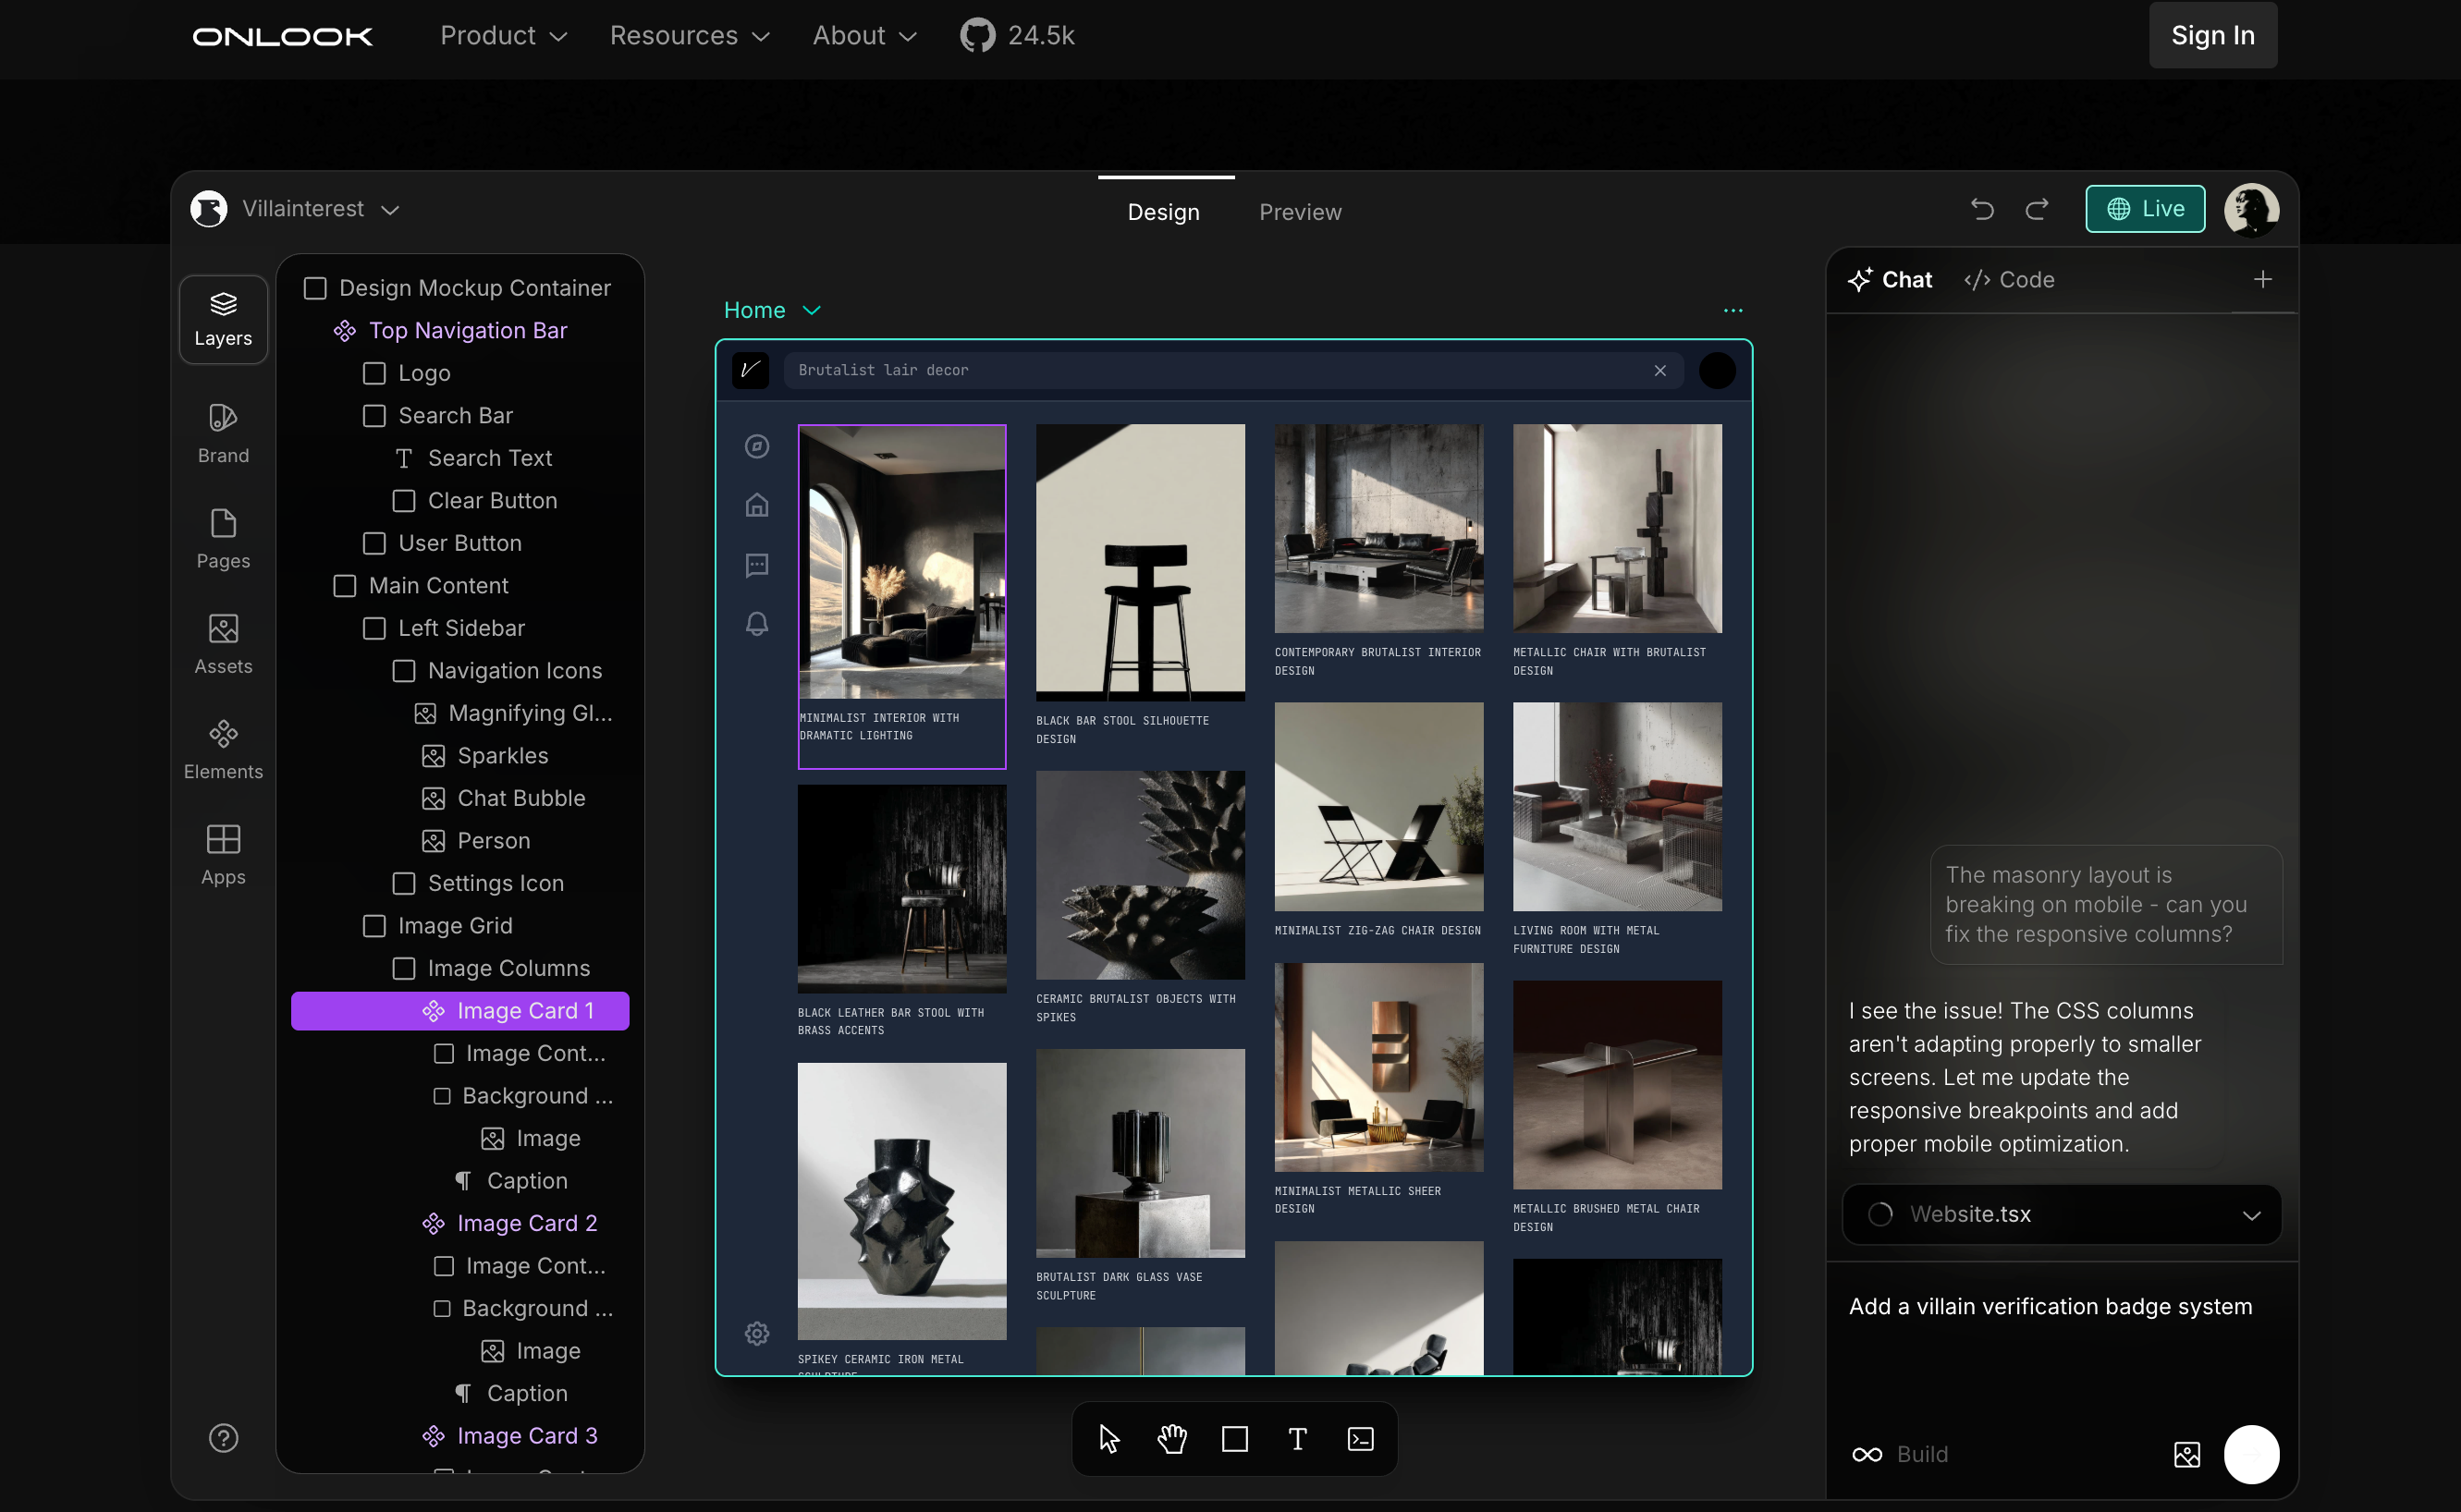Select the text insert tool
2461x1512 pixels.
click(x=1297, y=1439)
